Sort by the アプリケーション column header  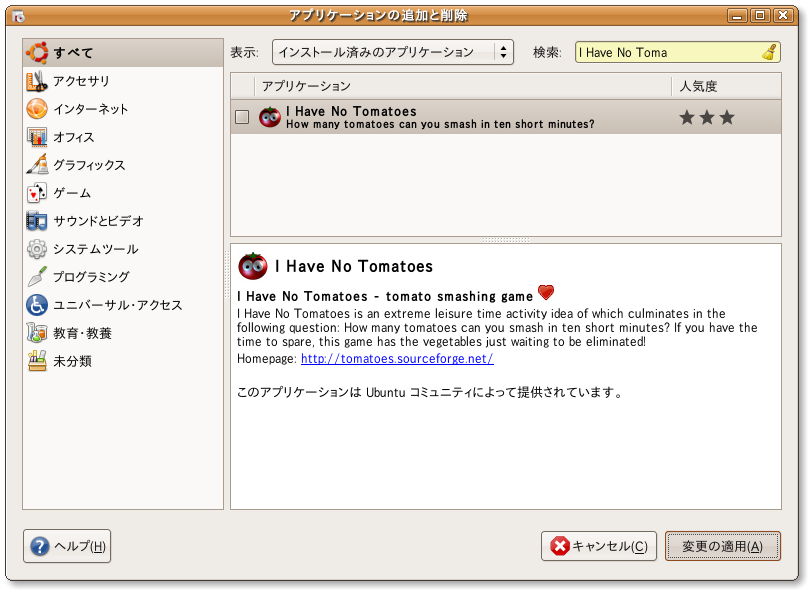tap(463, 86)
